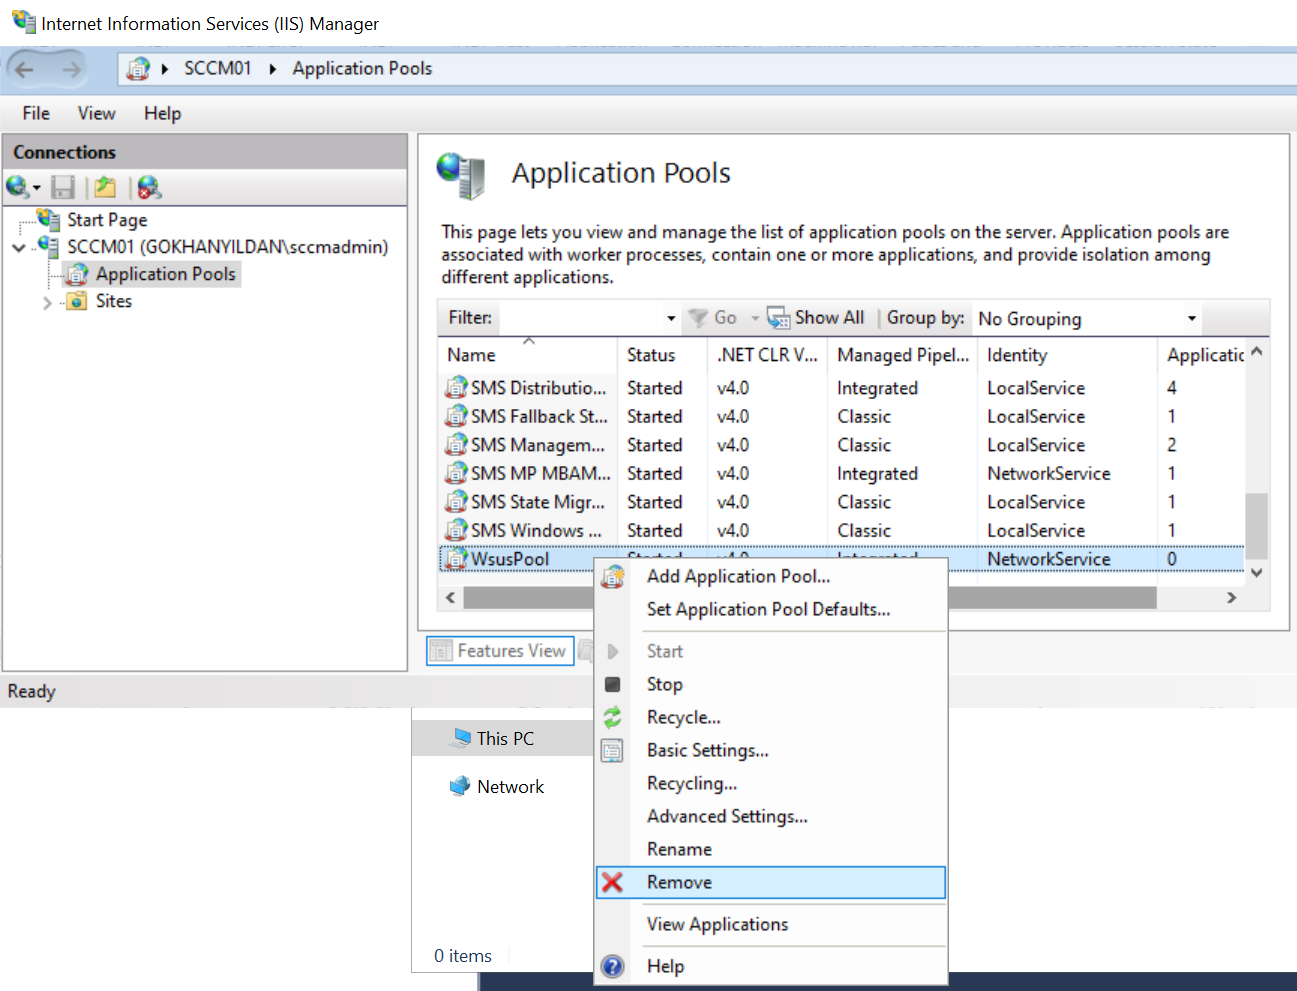Click the vertical scrollbar up arrow
The width and height of the screenshot is (1297, 991).
click(1257, 352)
